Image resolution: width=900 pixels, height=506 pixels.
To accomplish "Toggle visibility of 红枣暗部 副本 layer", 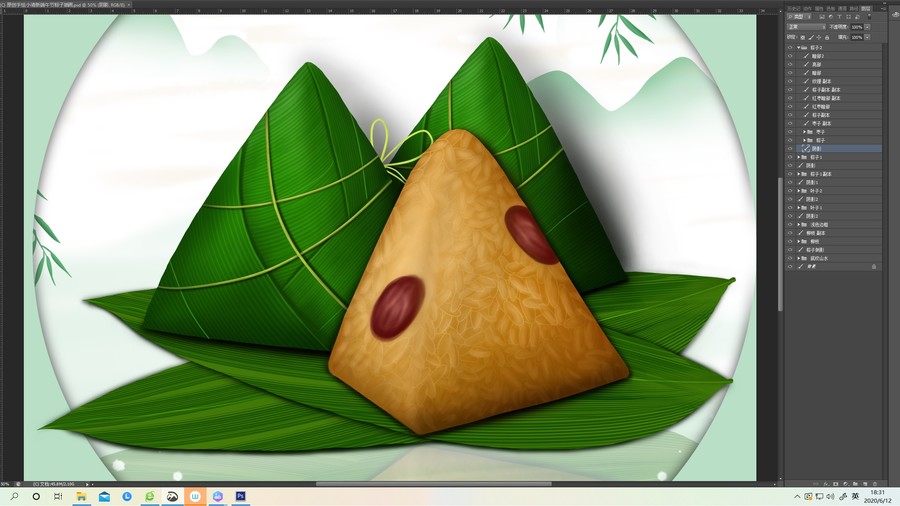I will point(790,98).
